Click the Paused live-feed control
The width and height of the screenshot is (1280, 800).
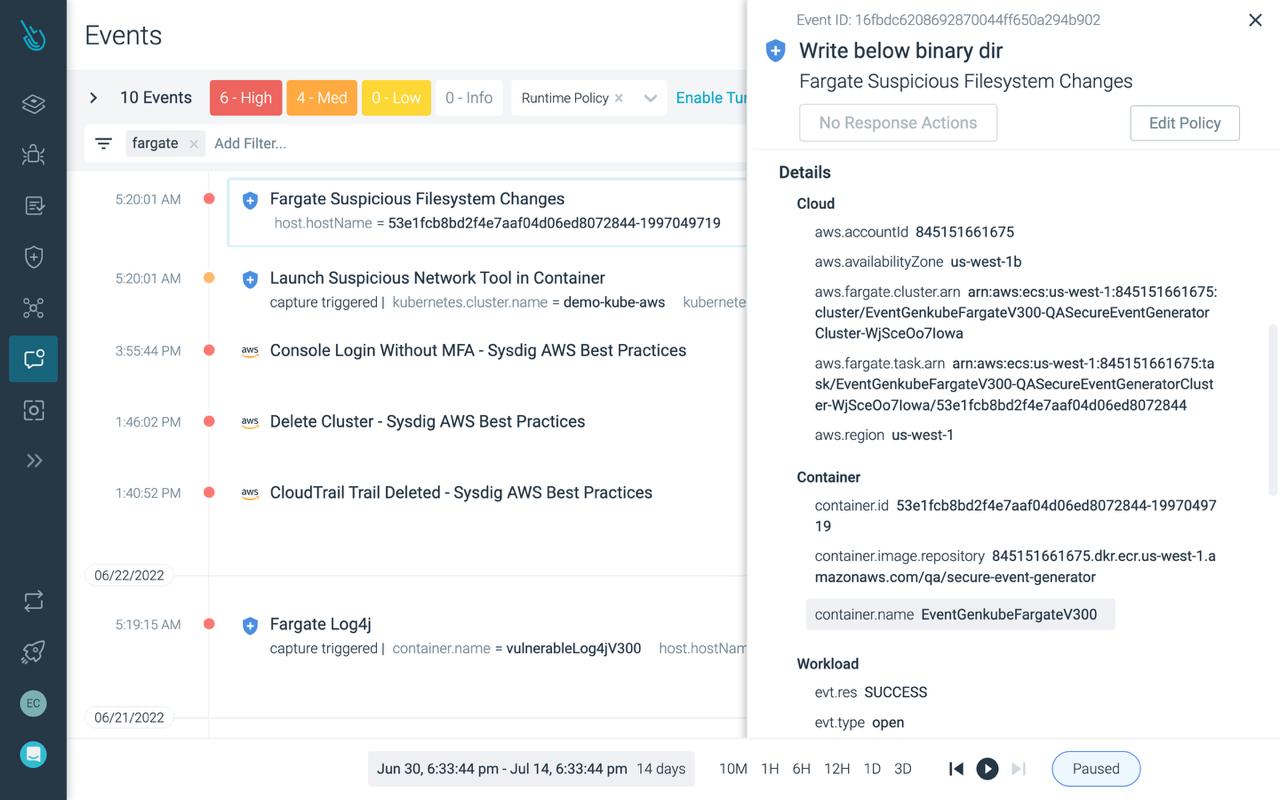click(1095, 768)
